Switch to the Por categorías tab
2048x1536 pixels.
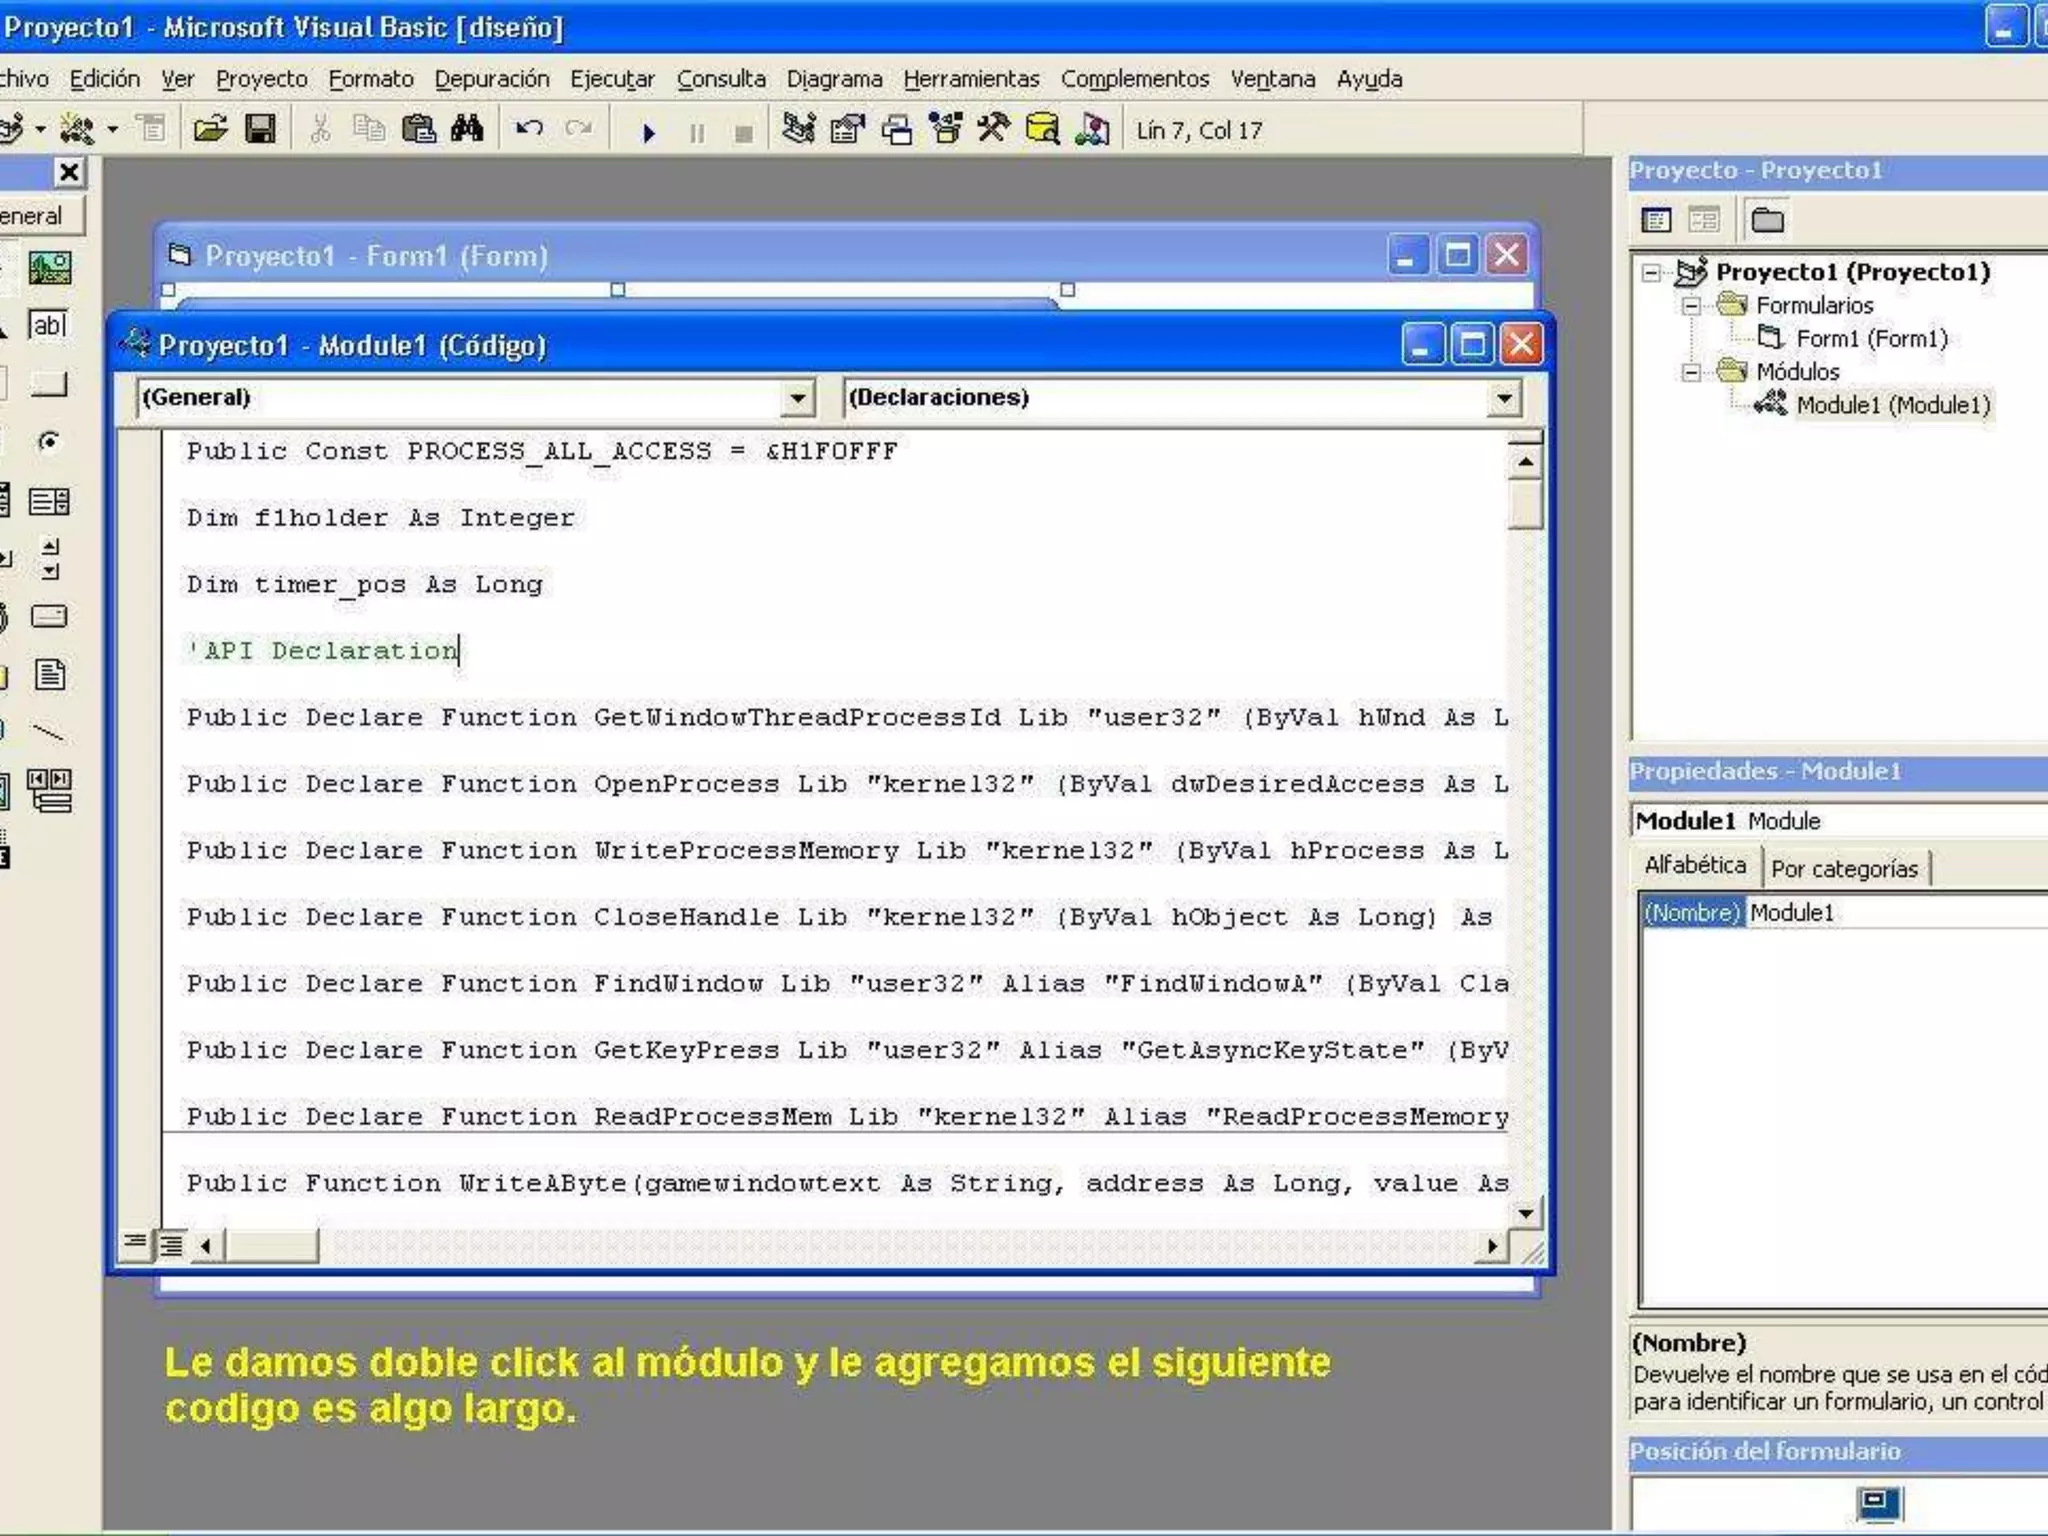click(1843, 868)
